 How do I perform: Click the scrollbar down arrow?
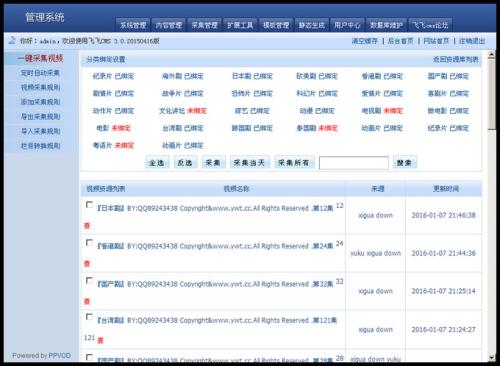coord(492,358)
